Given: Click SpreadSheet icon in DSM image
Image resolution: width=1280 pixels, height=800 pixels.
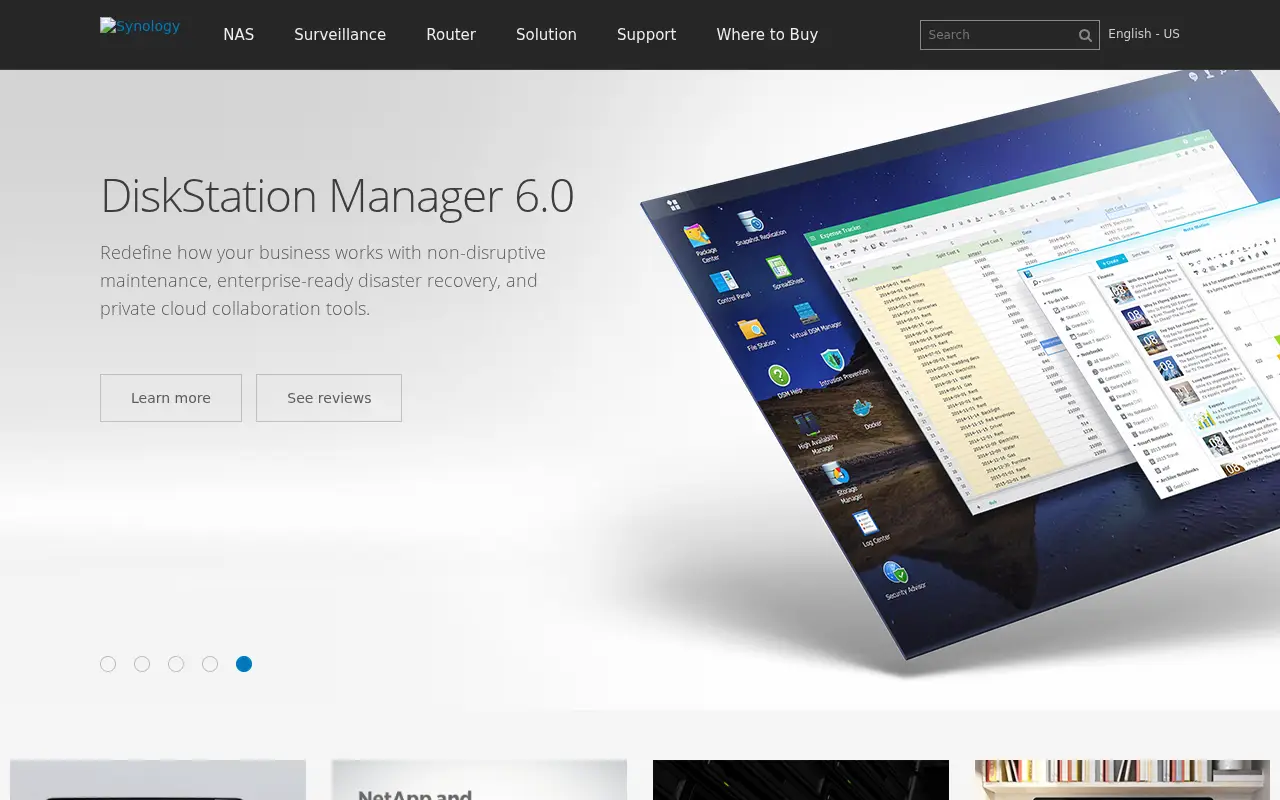Looking at the screenshot, I should coord(779,269).
